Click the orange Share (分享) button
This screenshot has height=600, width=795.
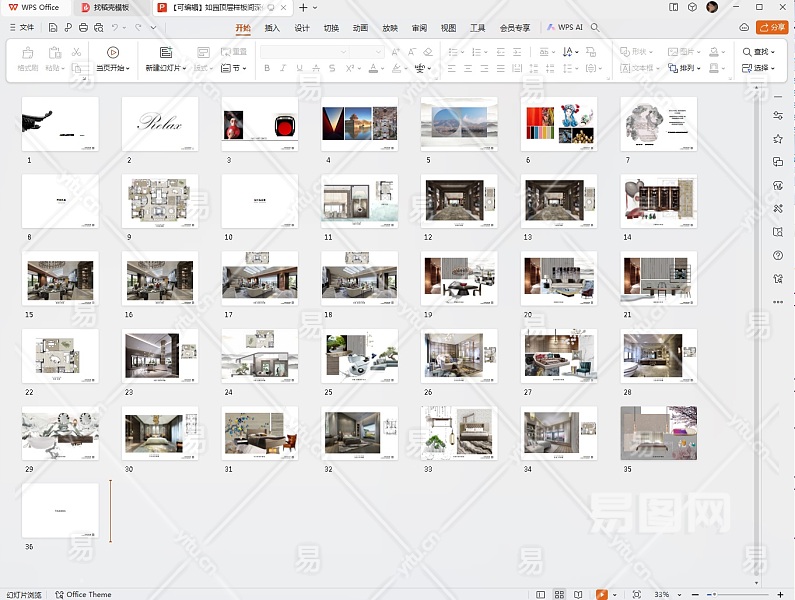pyautogui.click(x=771, y=28)
